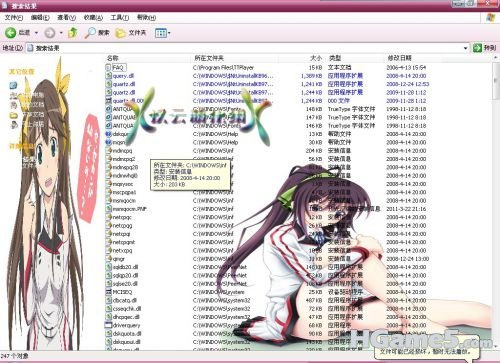This screenshot has width=500, height=363.
Task: Select the 30 KB help file icon
Action: coord(108,142)
